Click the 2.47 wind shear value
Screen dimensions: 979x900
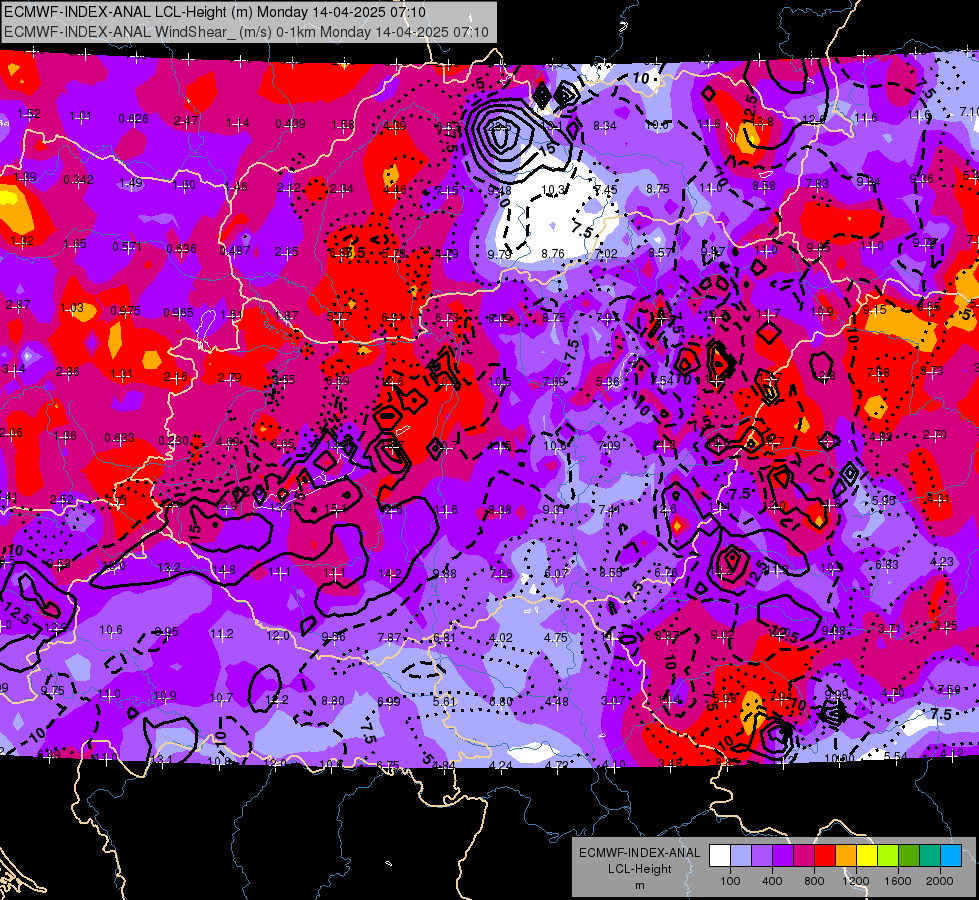(x=186, y=121)
